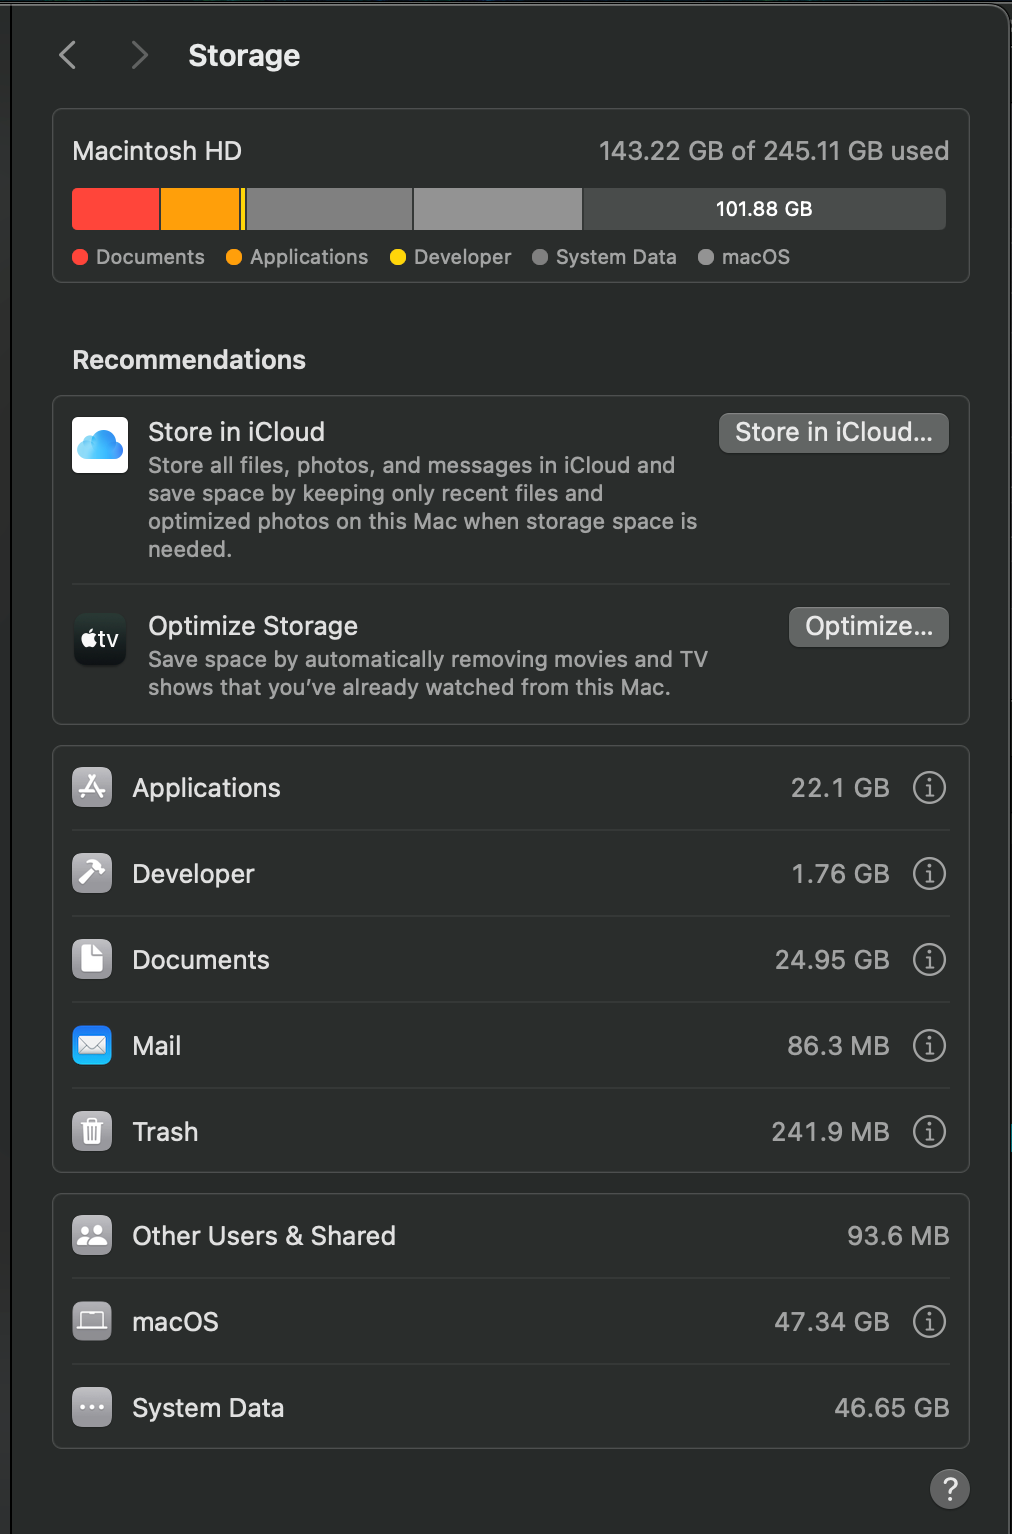Select the macOS row label
The width and height of the screenshot is (1012, 1534).
coord(175,1322)
